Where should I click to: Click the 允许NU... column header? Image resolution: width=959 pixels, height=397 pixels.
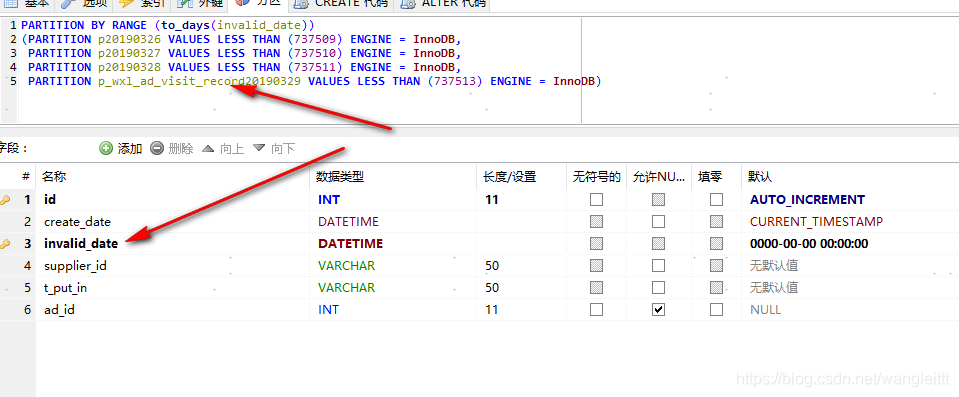tap(659, 177)
